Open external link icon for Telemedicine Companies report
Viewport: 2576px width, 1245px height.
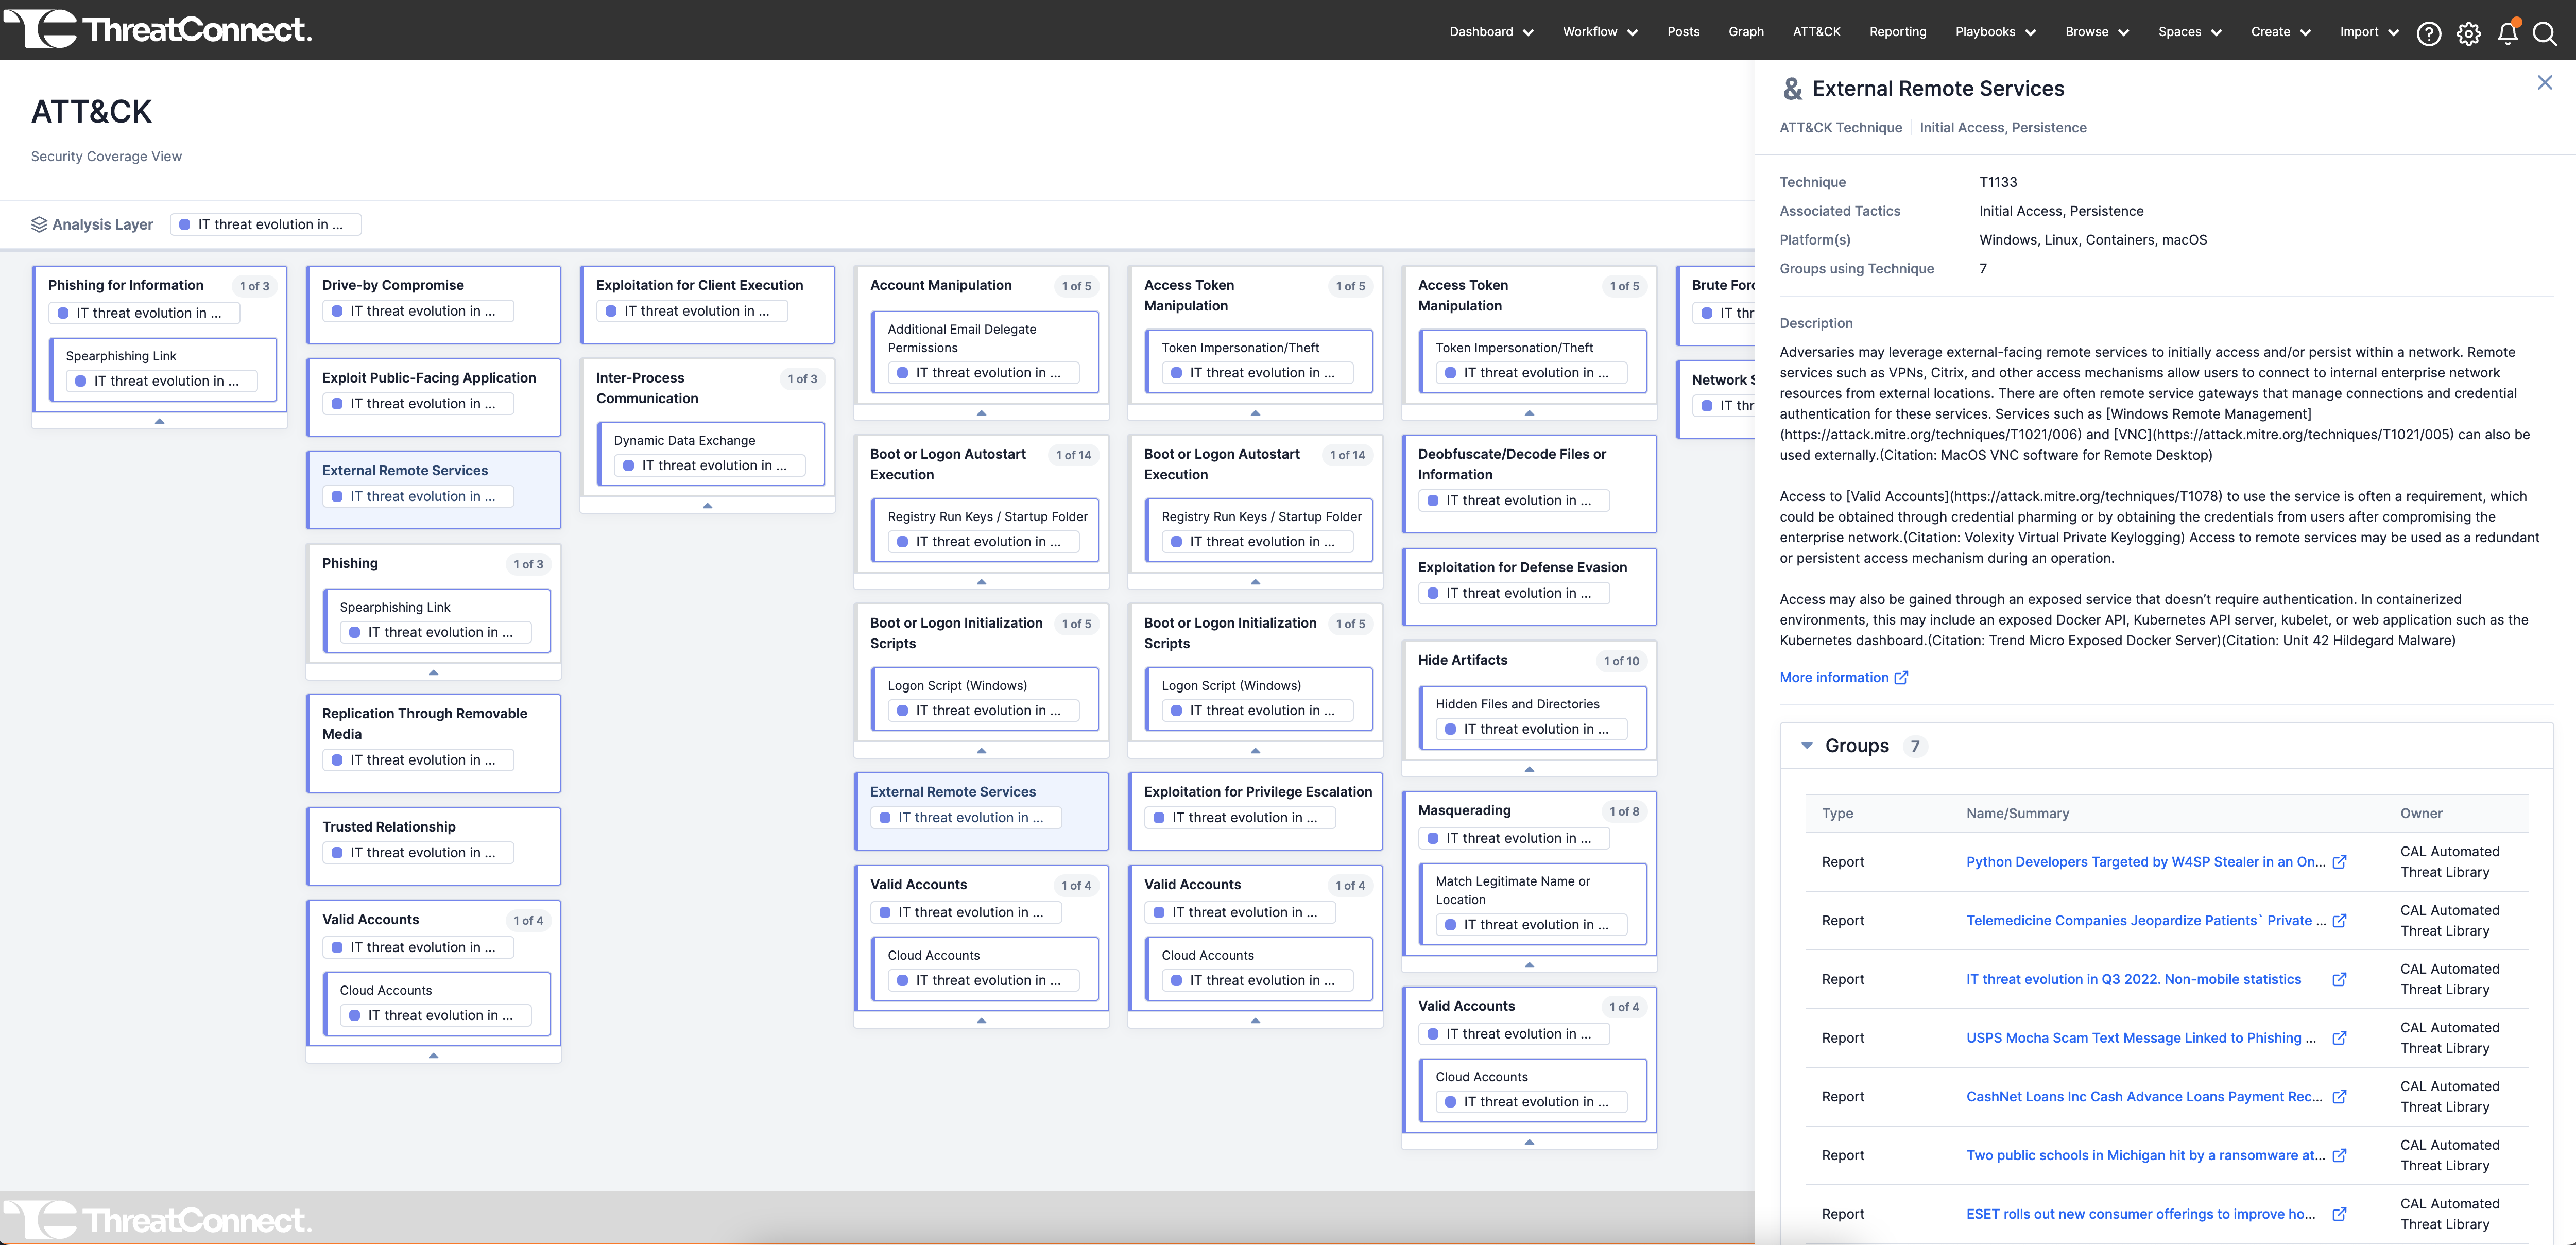tap(2339, 920)
